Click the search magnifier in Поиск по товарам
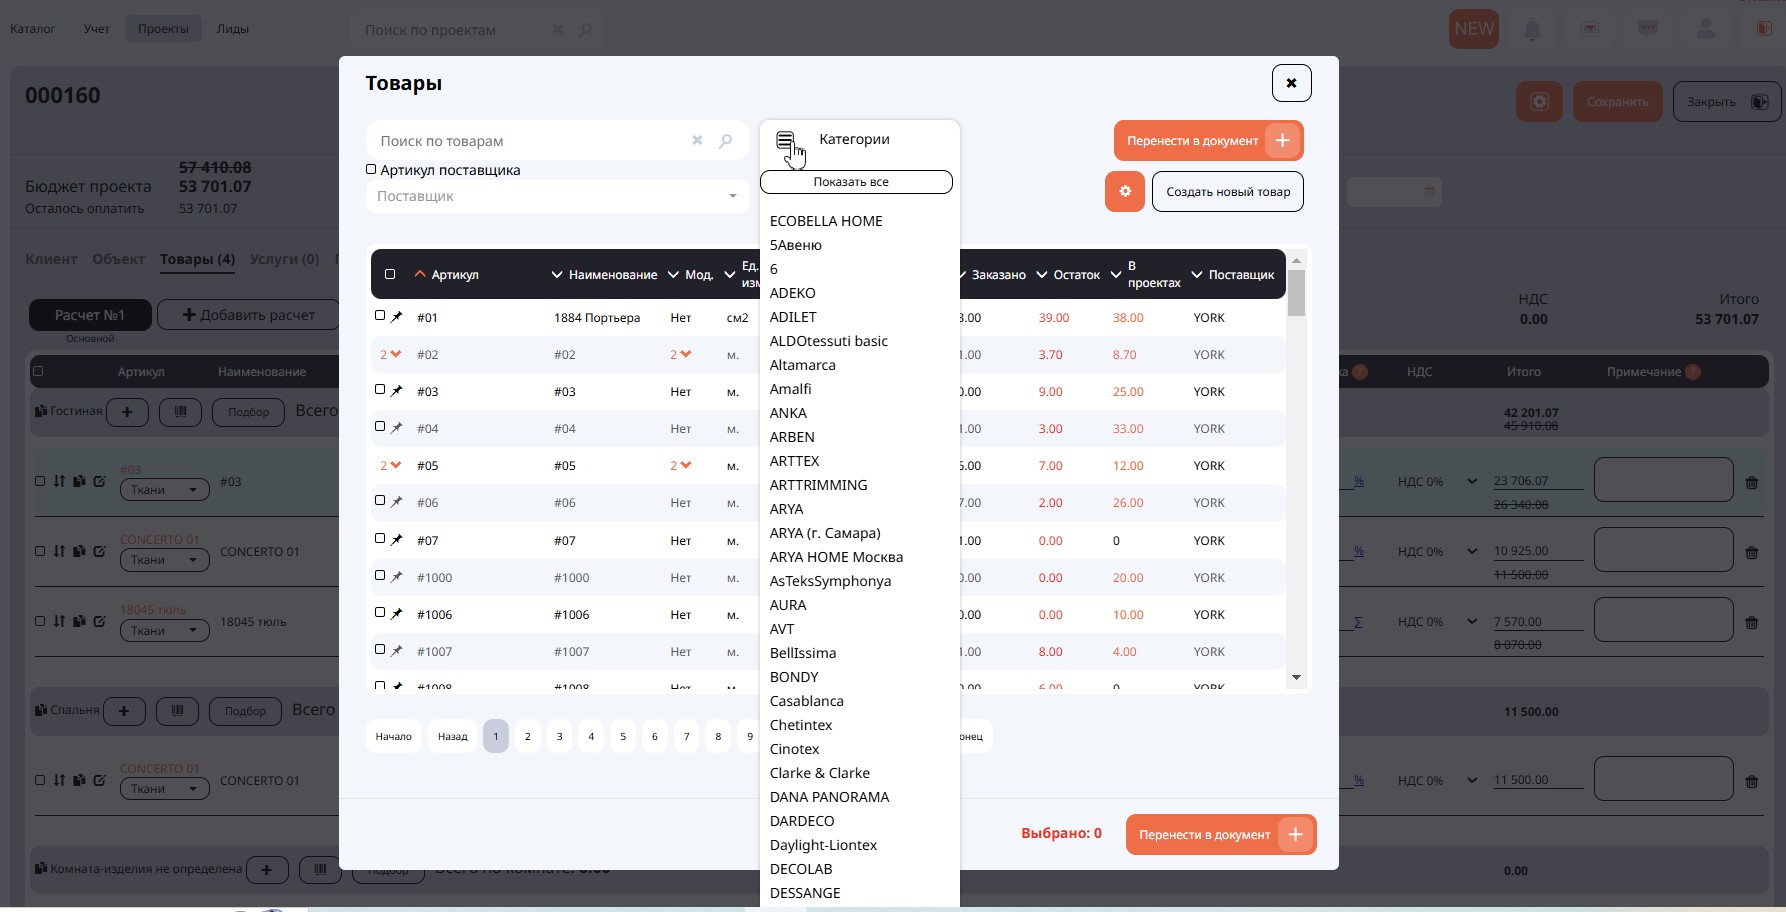 tap(726, 141)
